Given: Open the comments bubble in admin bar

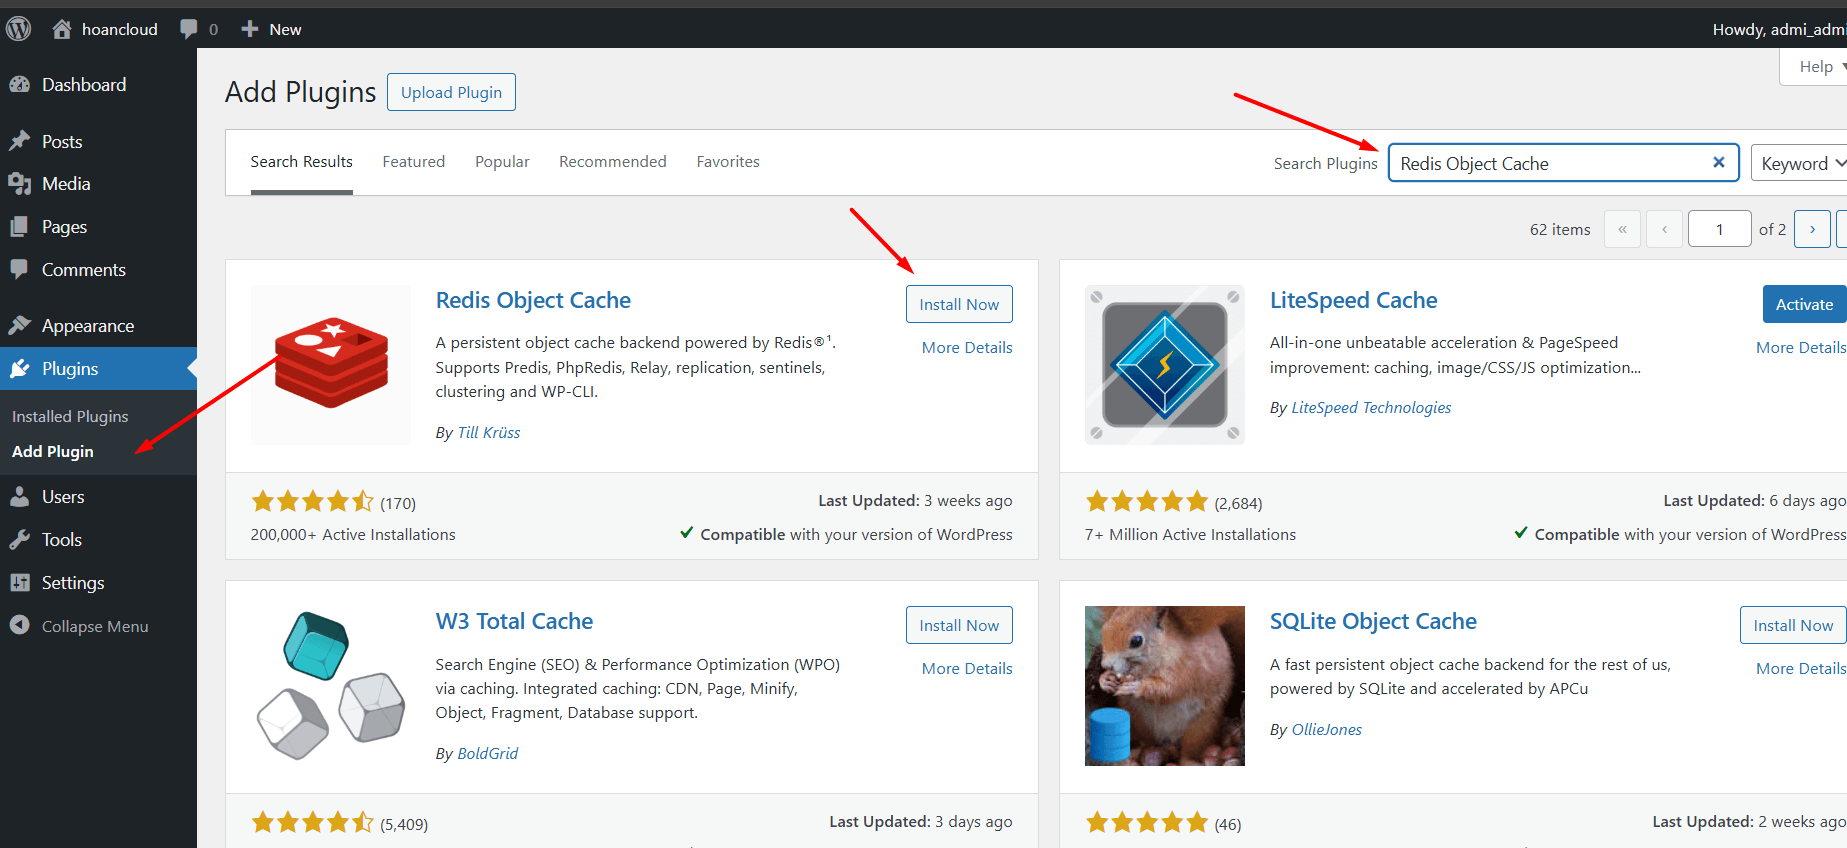Looking at the screenshot, I should coord(189,29).
